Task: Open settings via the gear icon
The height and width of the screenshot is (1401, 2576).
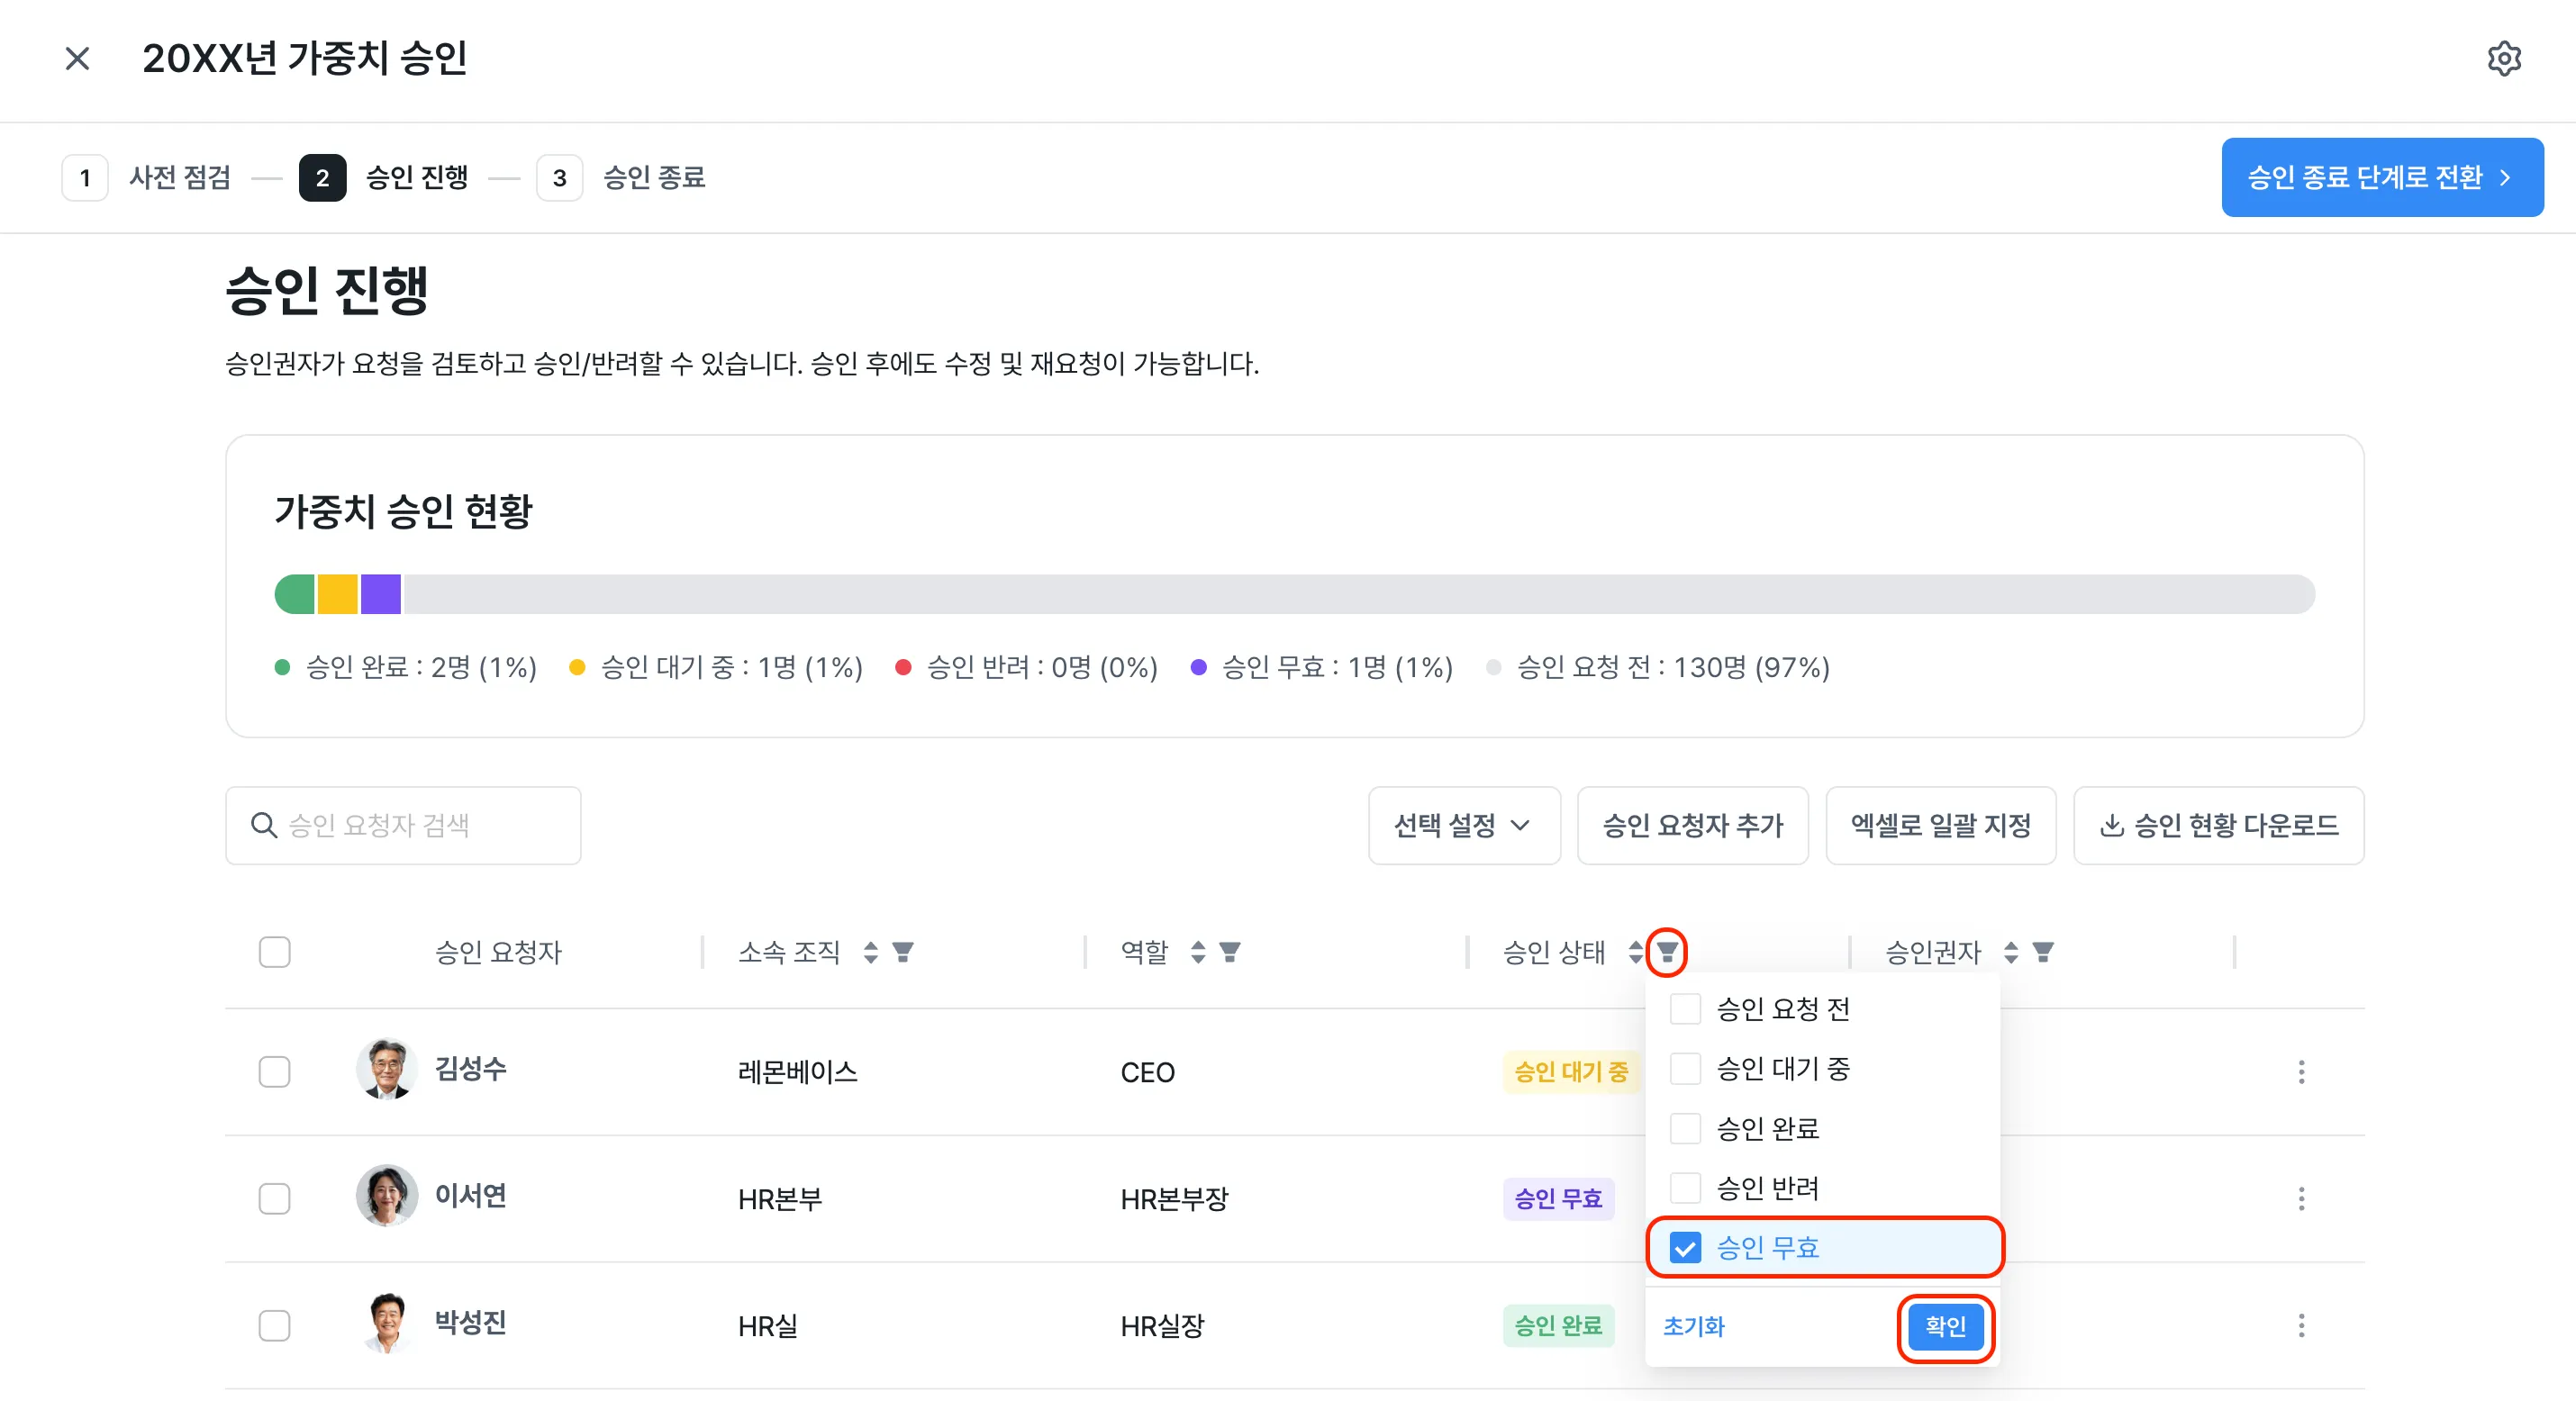Action: [x=2504, y=59]
